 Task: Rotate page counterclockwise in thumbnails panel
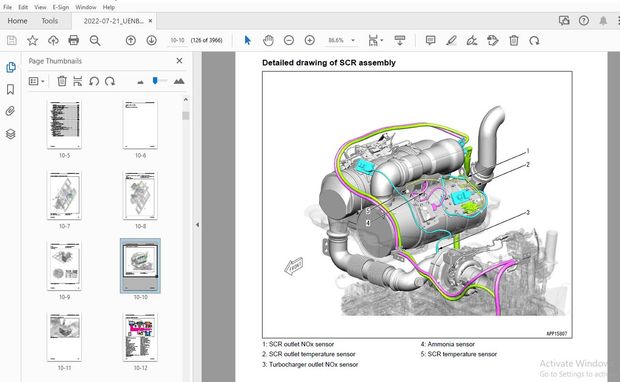click(x=94, y=81)
